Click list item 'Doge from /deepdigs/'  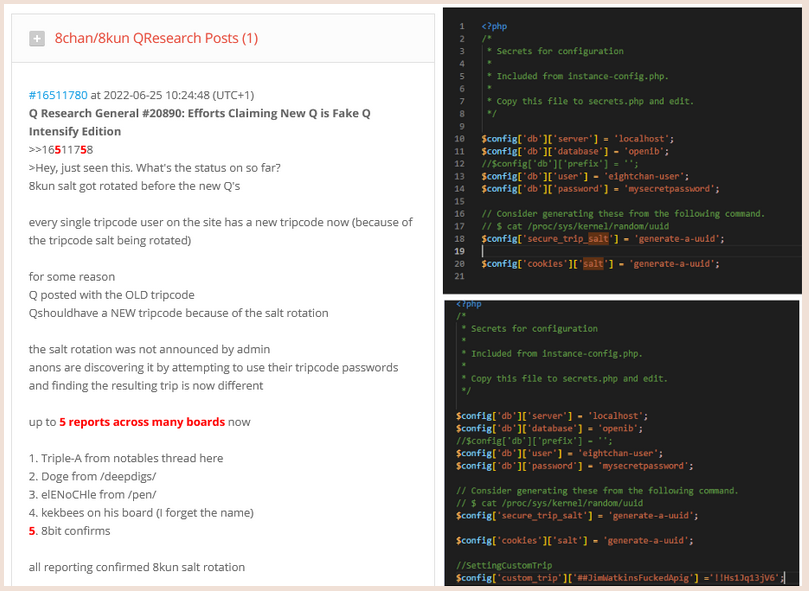(92, 476)
